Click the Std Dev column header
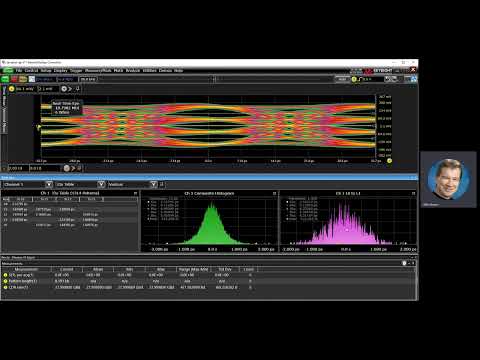This screenshot has width=480, height=360. [x=225, y=269]
